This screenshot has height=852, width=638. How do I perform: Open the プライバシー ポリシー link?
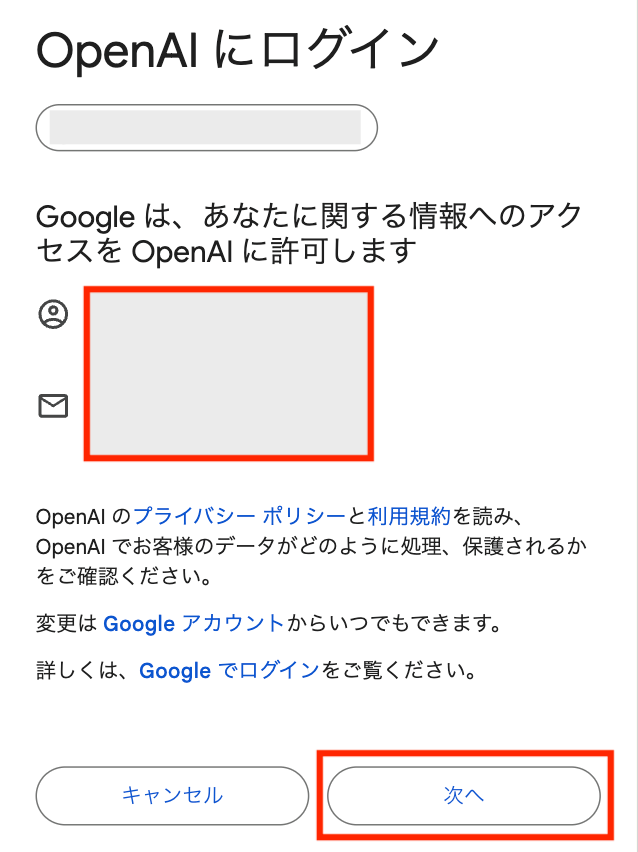tap(239, 516)
